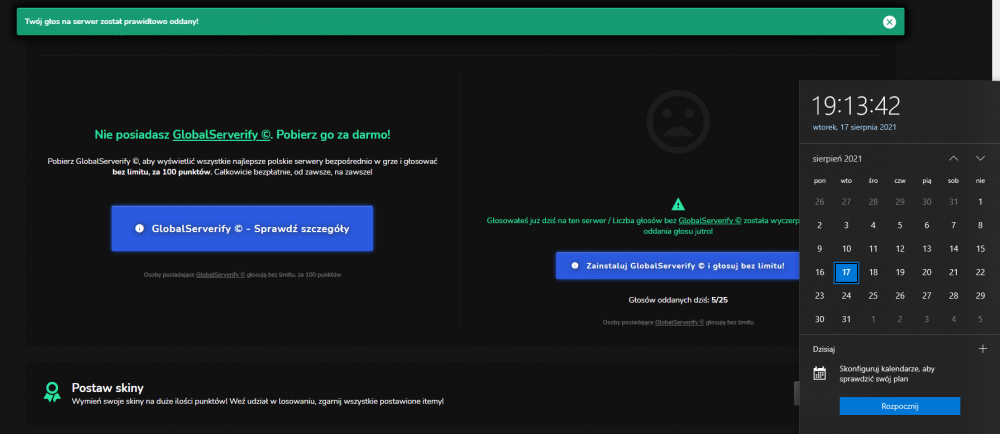Select August 5 in calendar

click(x=900, y=225)
